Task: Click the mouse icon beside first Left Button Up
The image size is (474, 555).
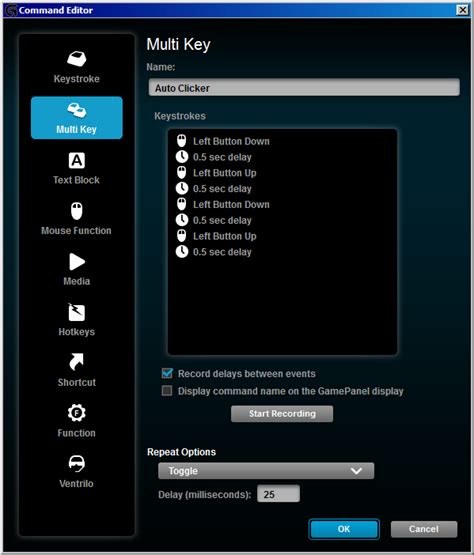Action: 182,172
